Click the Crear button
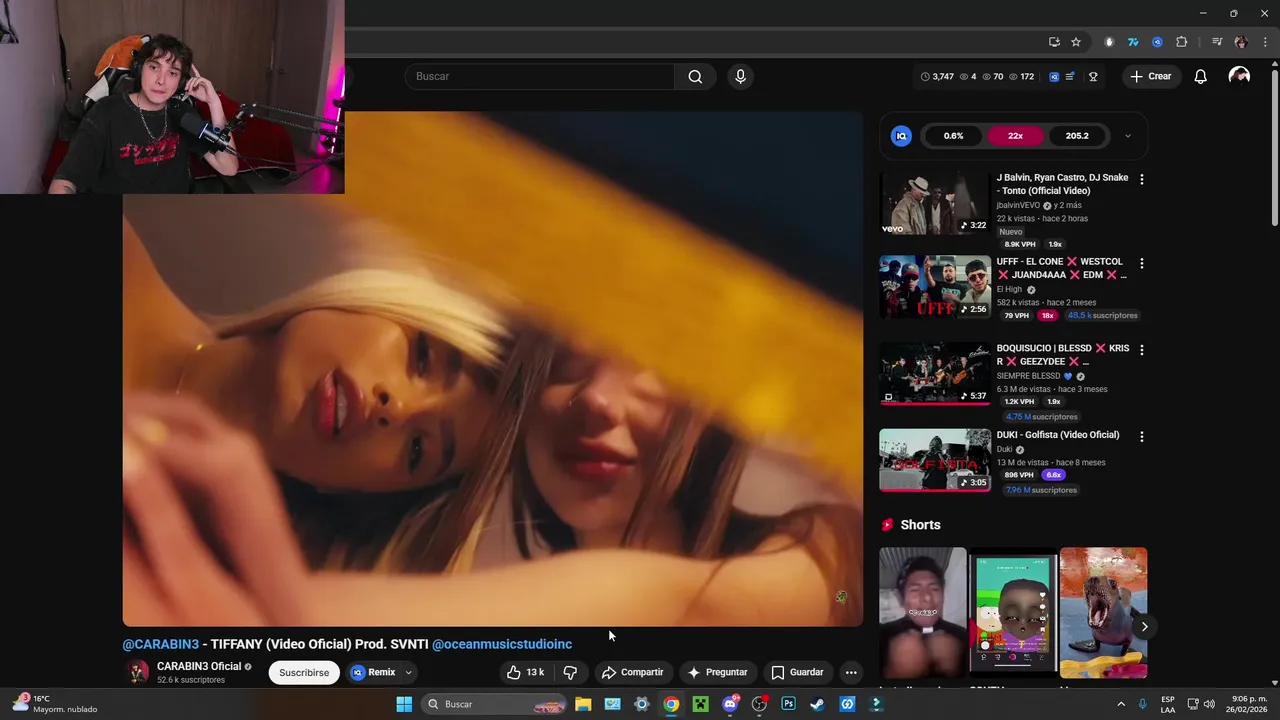This screenshot has height=720, width=1280. click(1151, 77)
